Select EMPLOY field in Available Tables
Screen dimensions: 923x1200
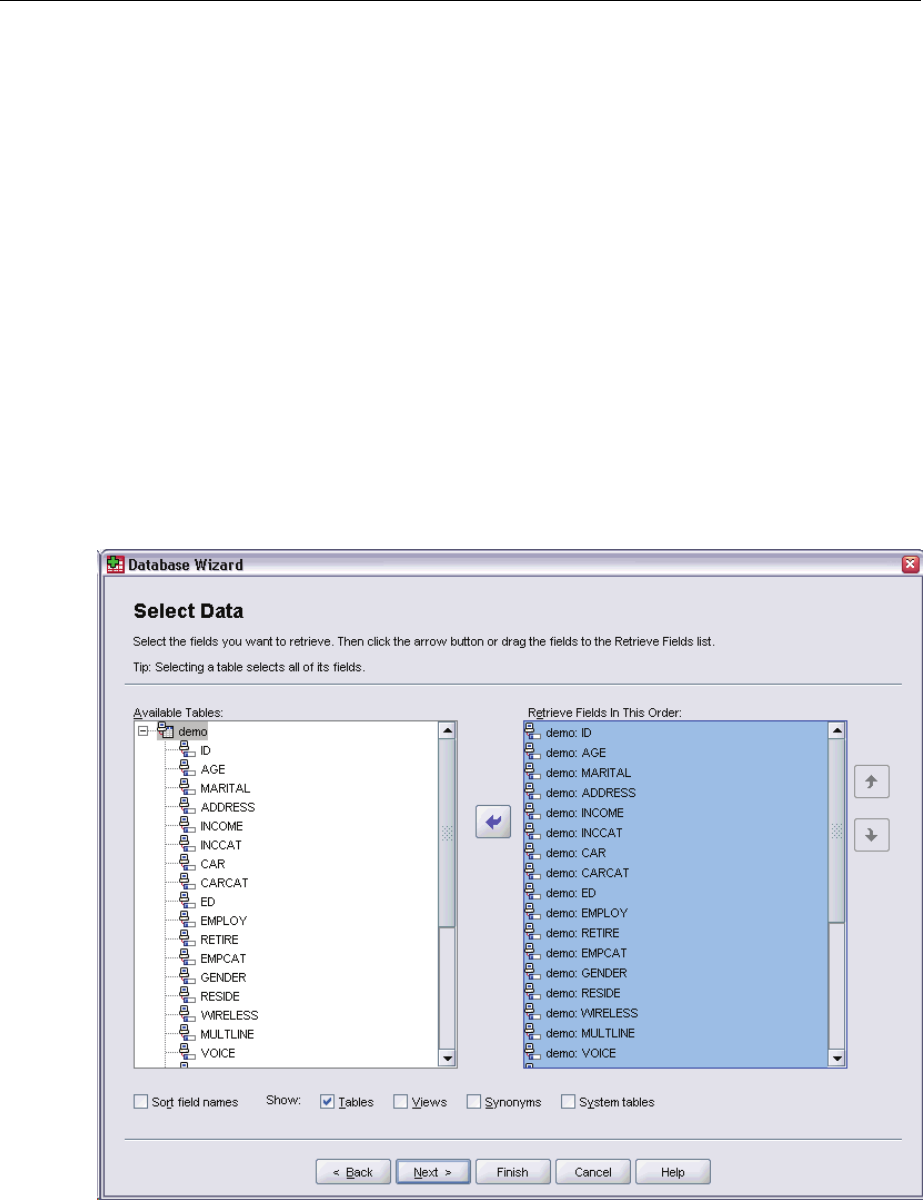[x=223, y=920]
